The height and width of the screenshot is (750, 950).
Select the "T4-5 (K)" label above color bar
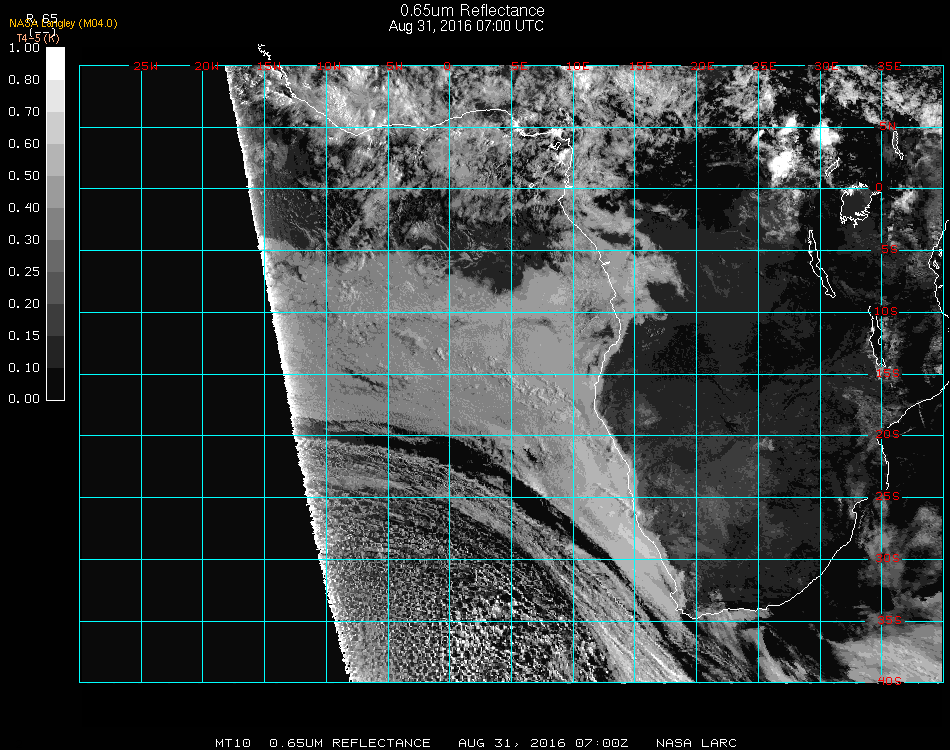click(38, 38)
